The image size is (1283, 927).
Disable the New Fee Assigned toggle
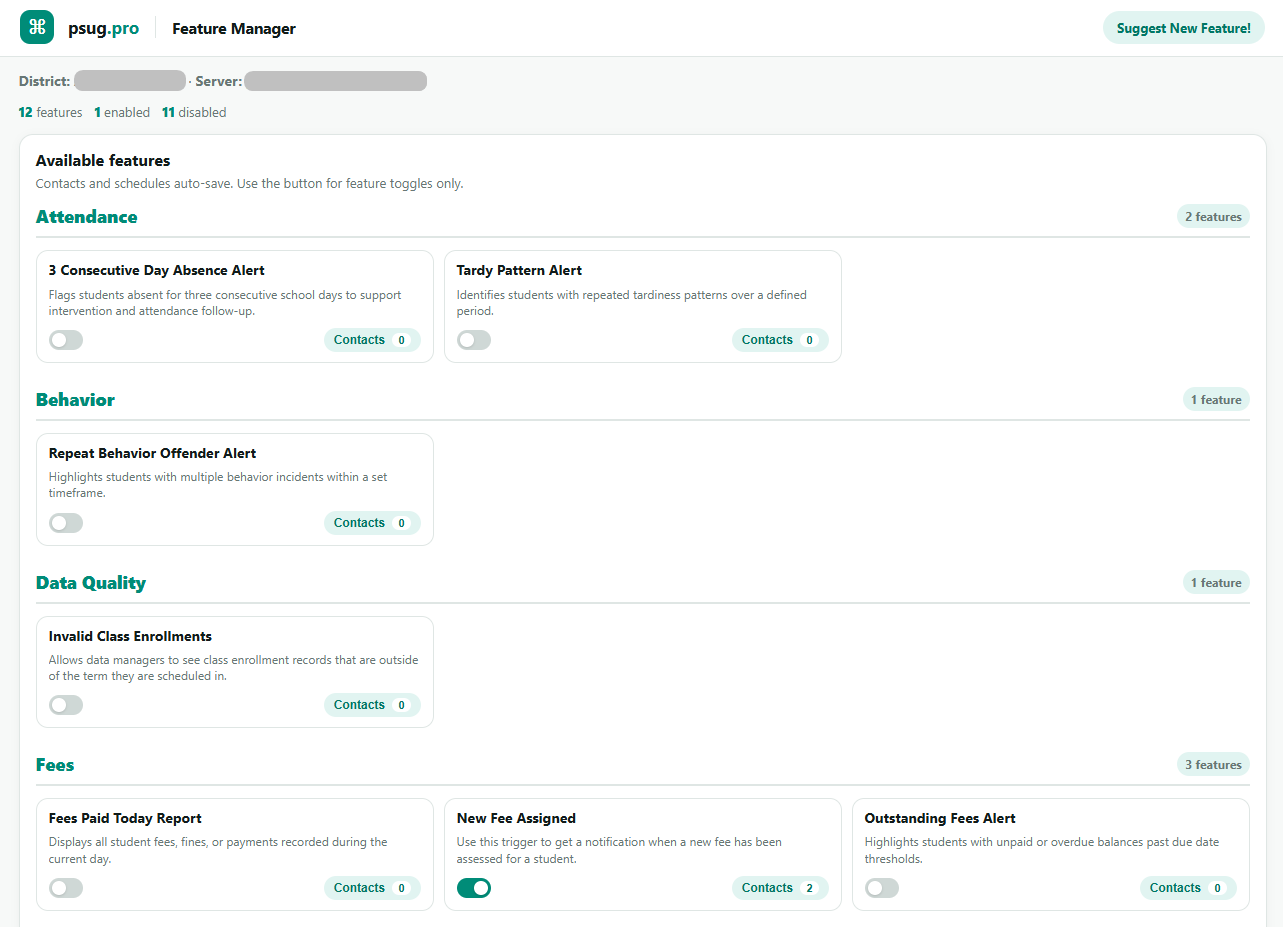click(474, 888)
